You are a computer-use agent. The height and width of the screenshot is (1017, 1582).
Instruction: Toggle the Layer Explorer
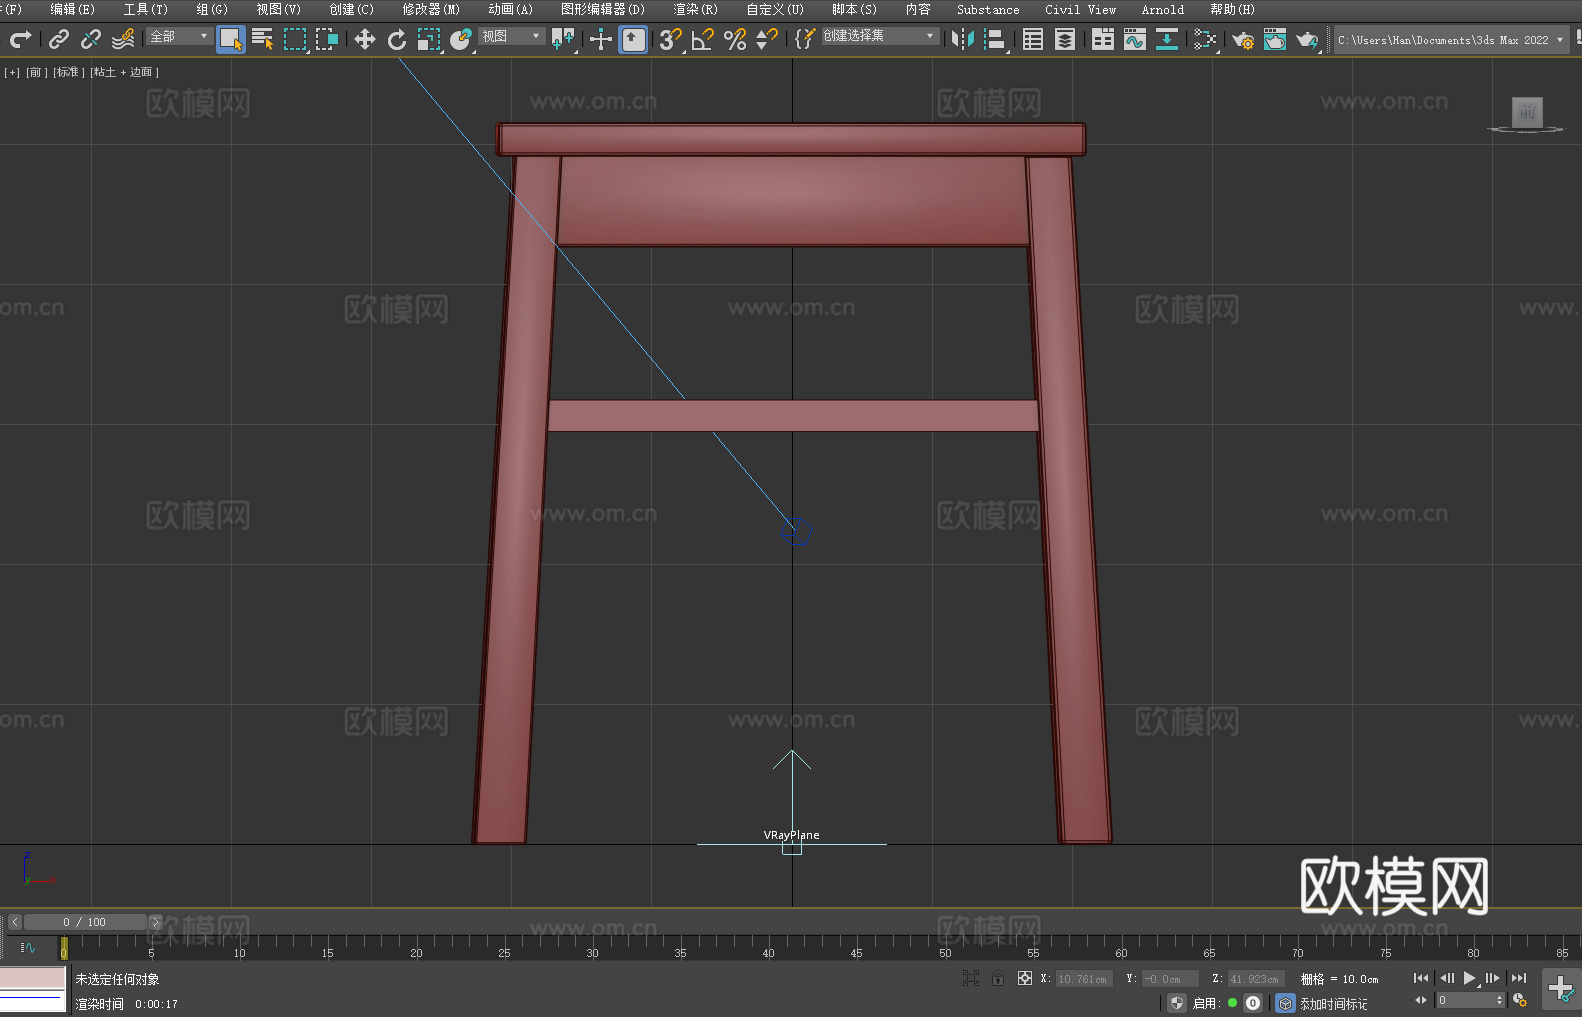(x=1065, y=39)
